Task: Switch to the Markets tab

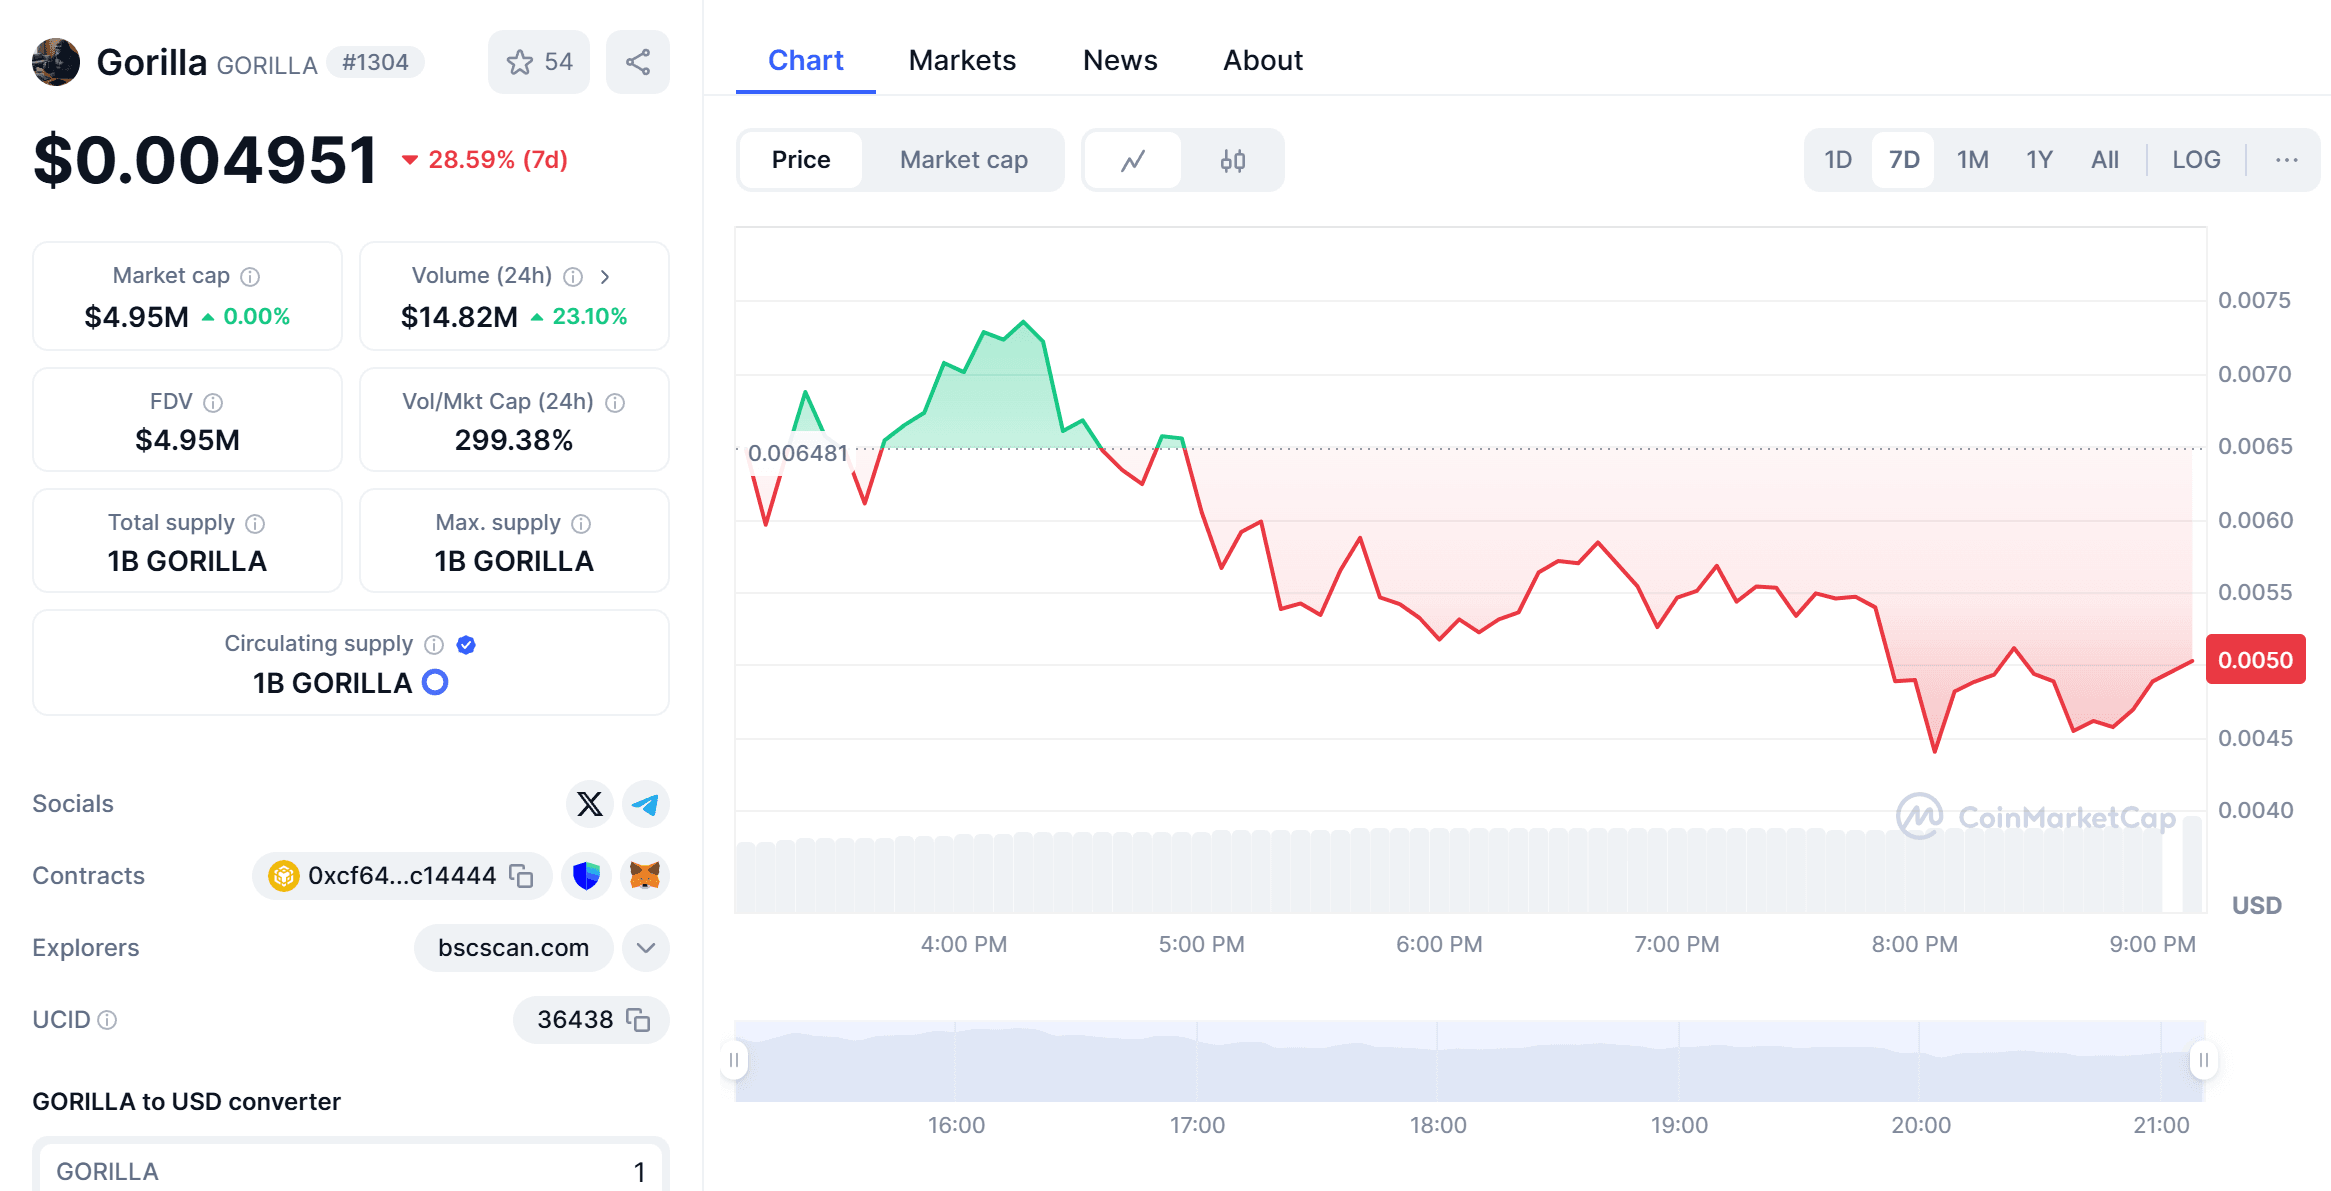Action: click(962, 60)
